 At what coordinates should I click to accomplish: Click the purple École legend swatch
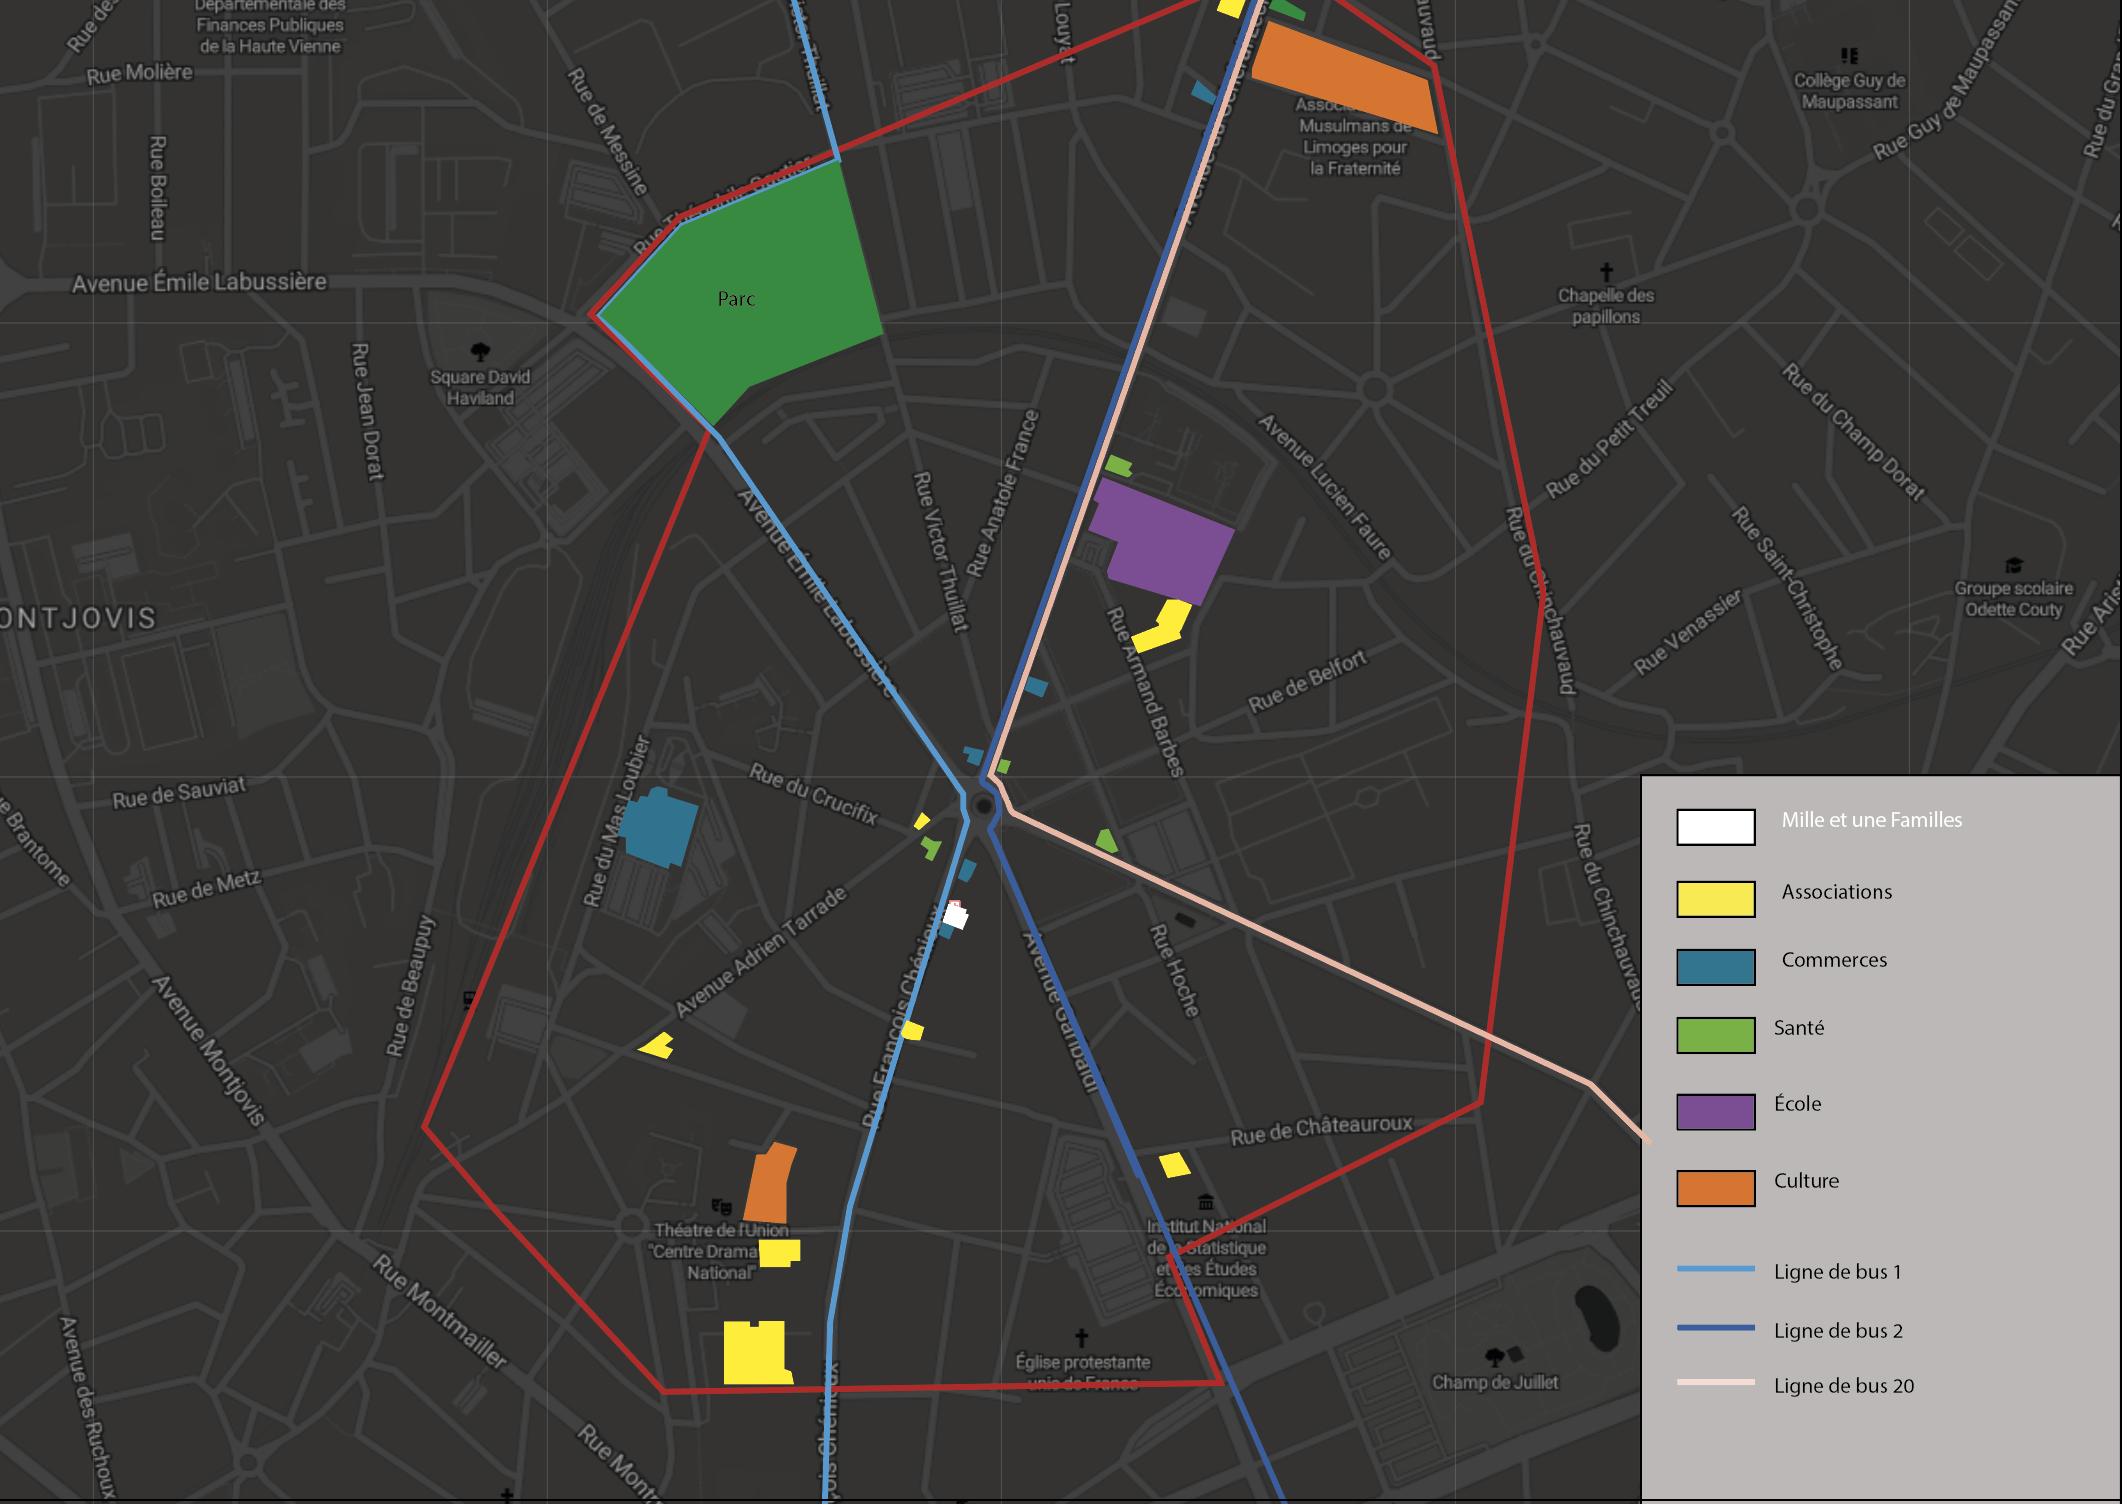[x=1715, y=1111]
